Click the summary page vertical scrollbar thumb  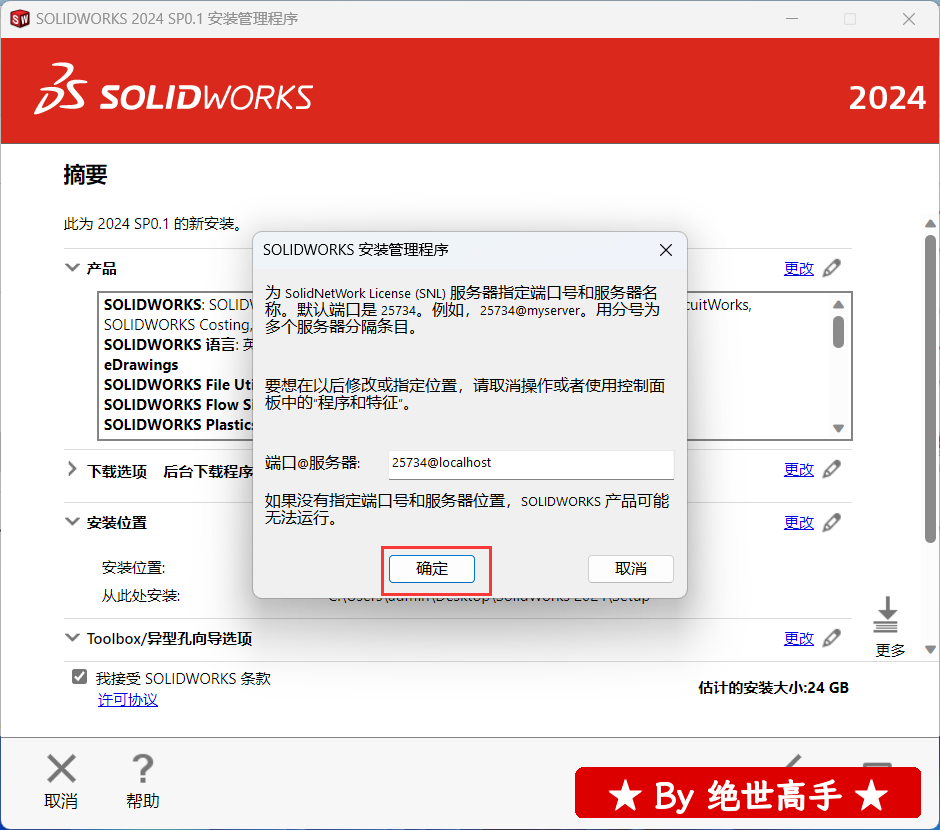[930, 388]
